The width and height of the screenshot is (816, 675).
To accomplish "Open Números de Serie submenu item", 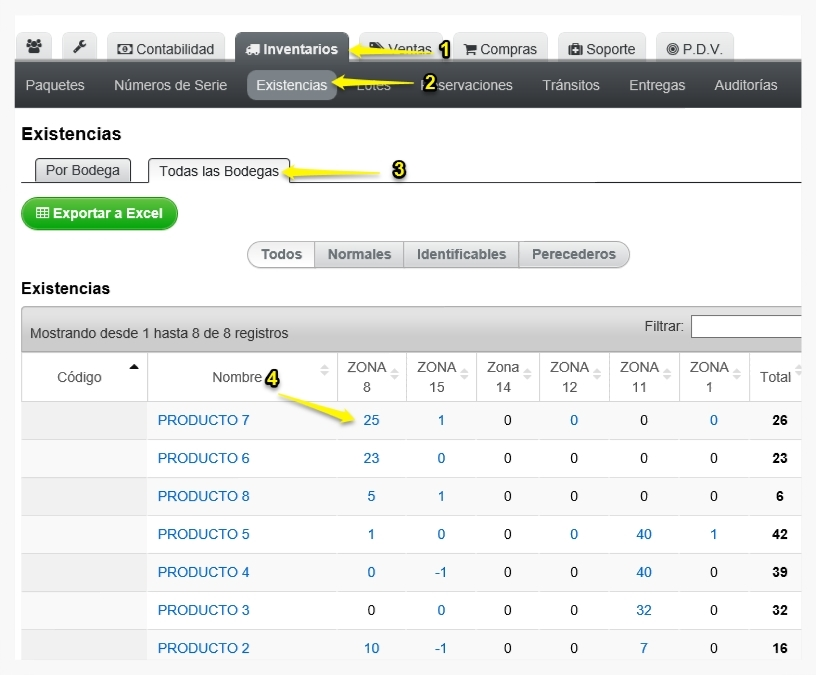I will tap(170, 85).
